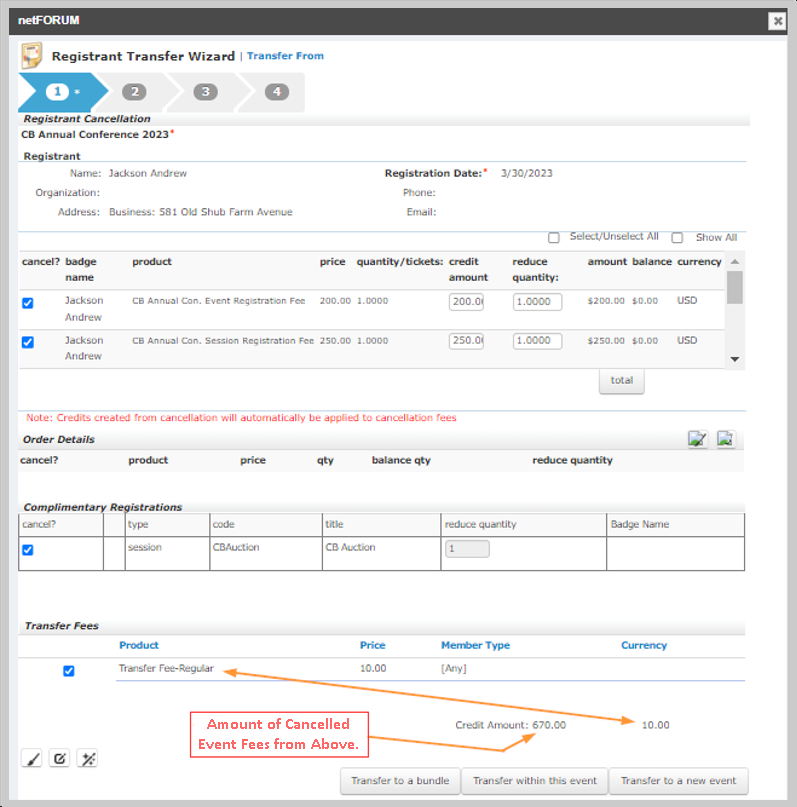Click credit amount field showing 250.00
Screen dimensions: 797x807
(x=466, y=341)
